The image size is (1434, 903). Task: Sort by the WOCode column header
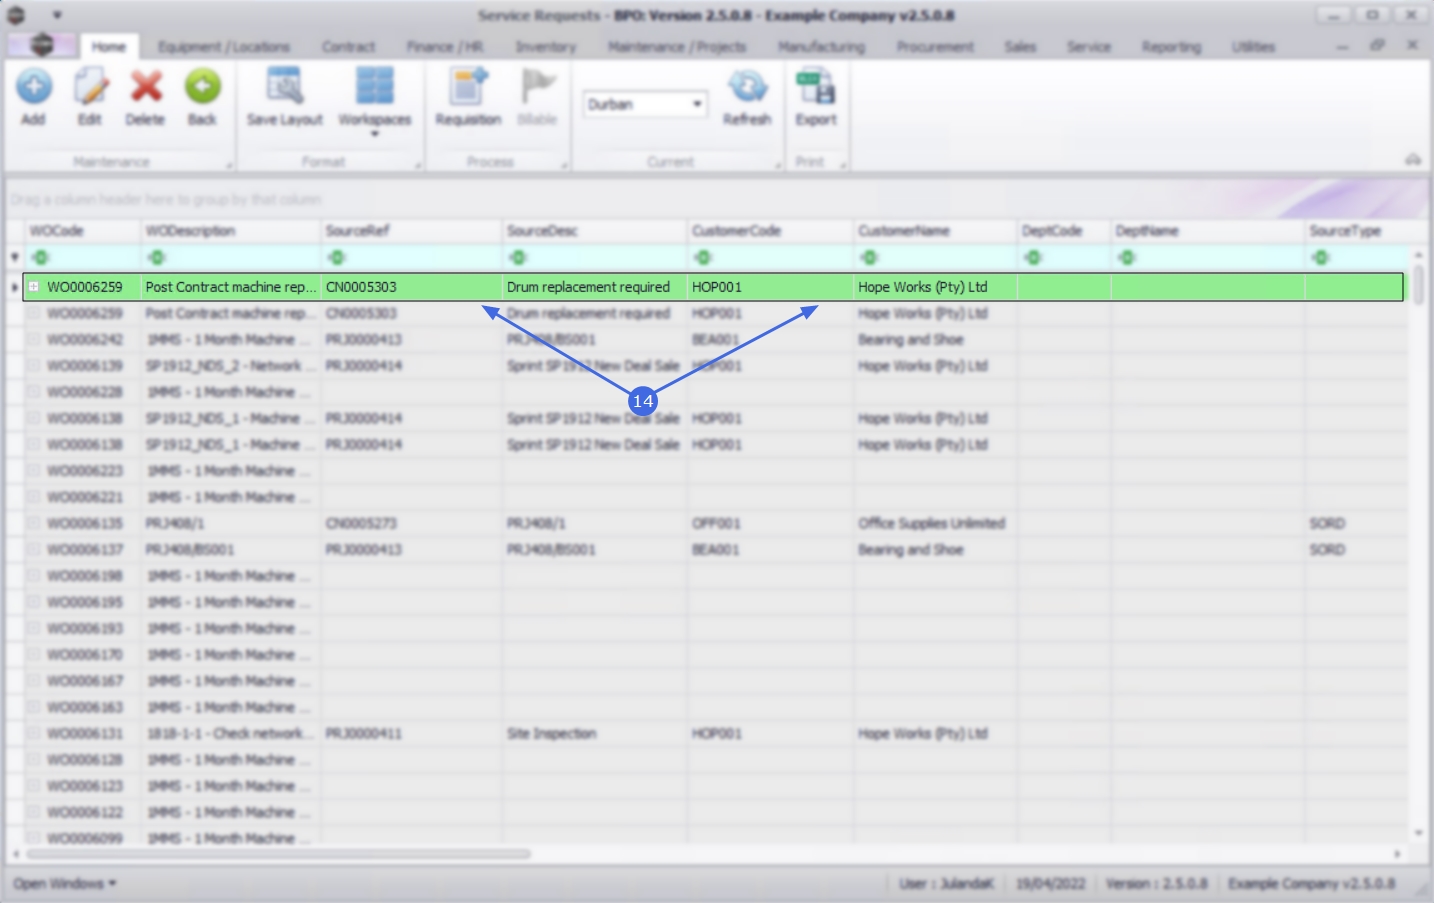82,231
